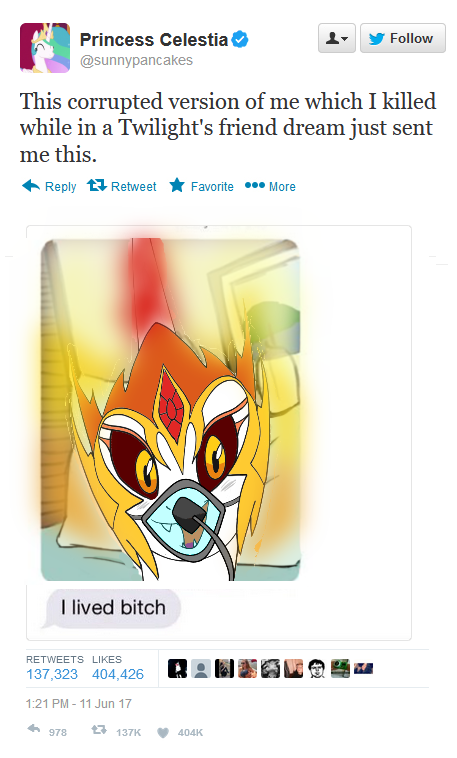Click the bottom retweet icon with 137K
Screen dimensions: 457x758
click(99, 730)
